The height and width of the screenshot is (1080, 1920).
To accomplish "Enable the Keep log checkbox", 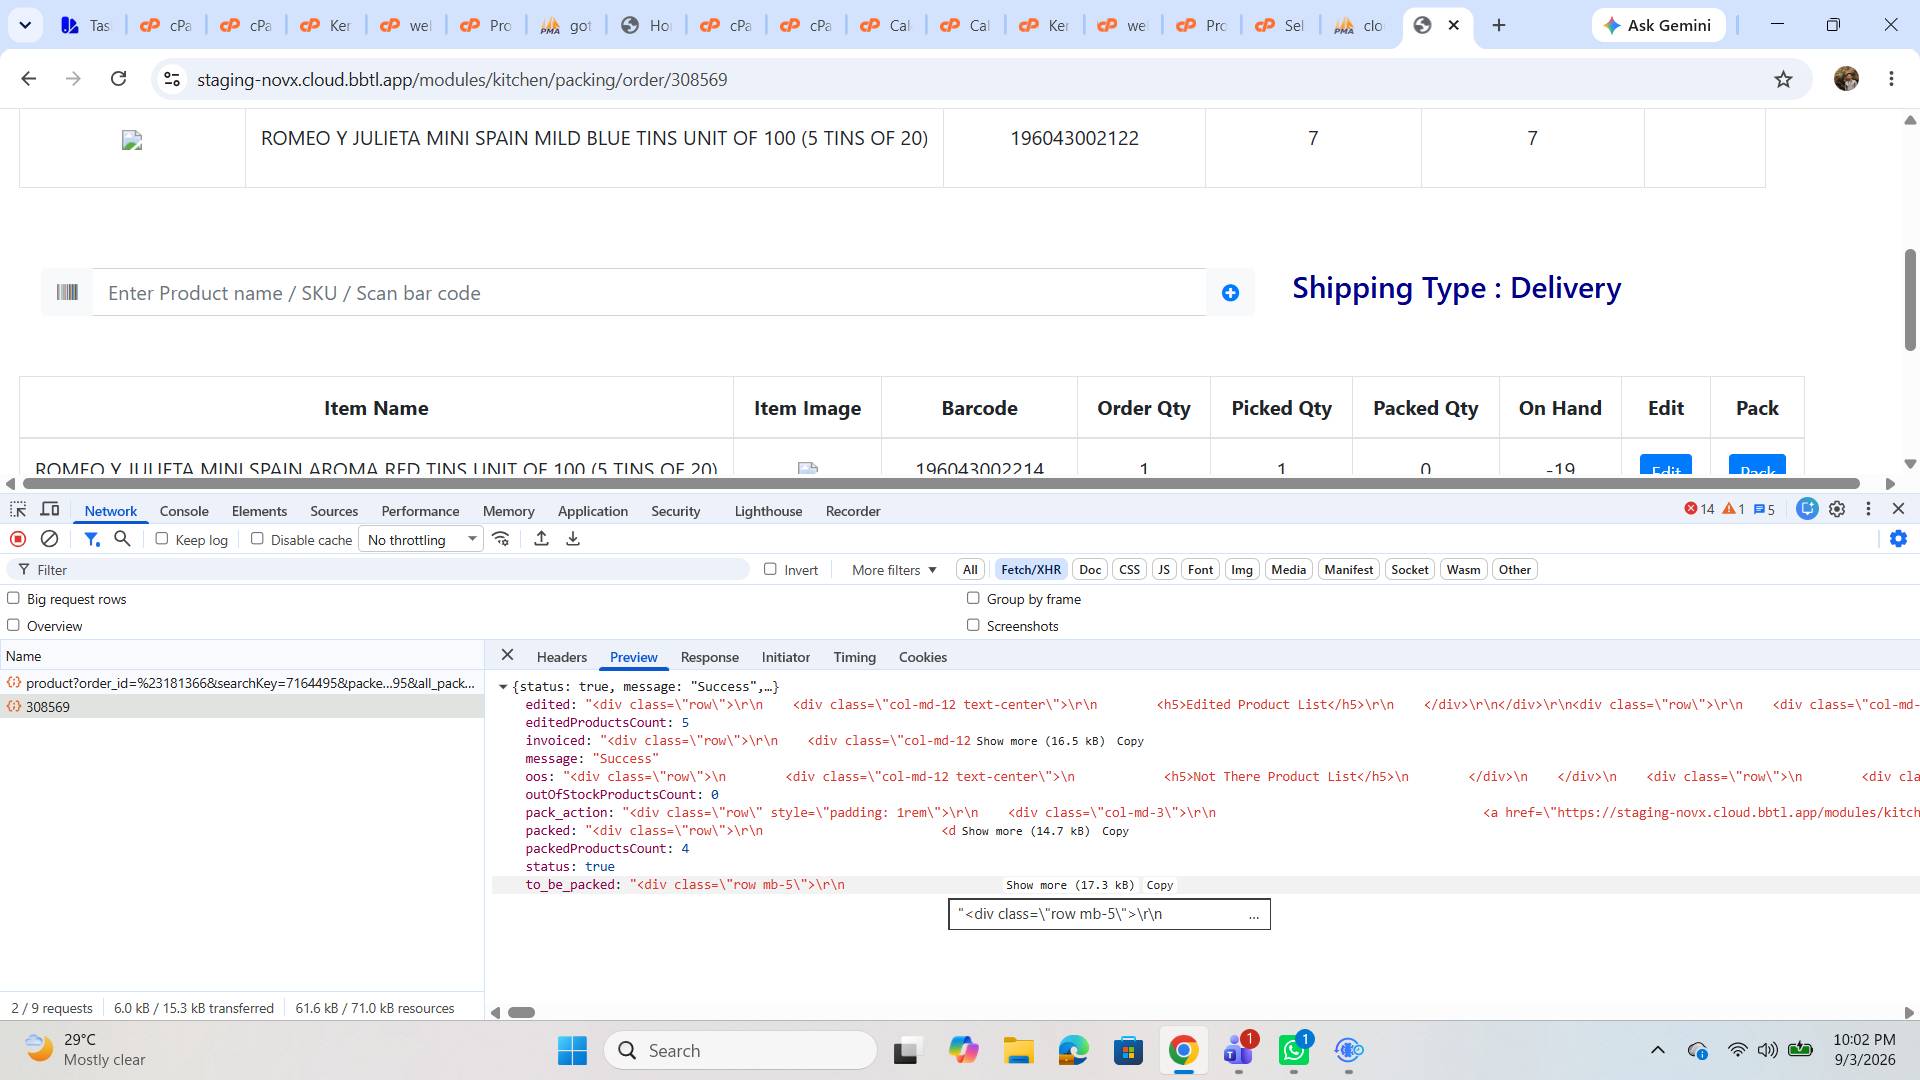I will click(x=161, y=539).
